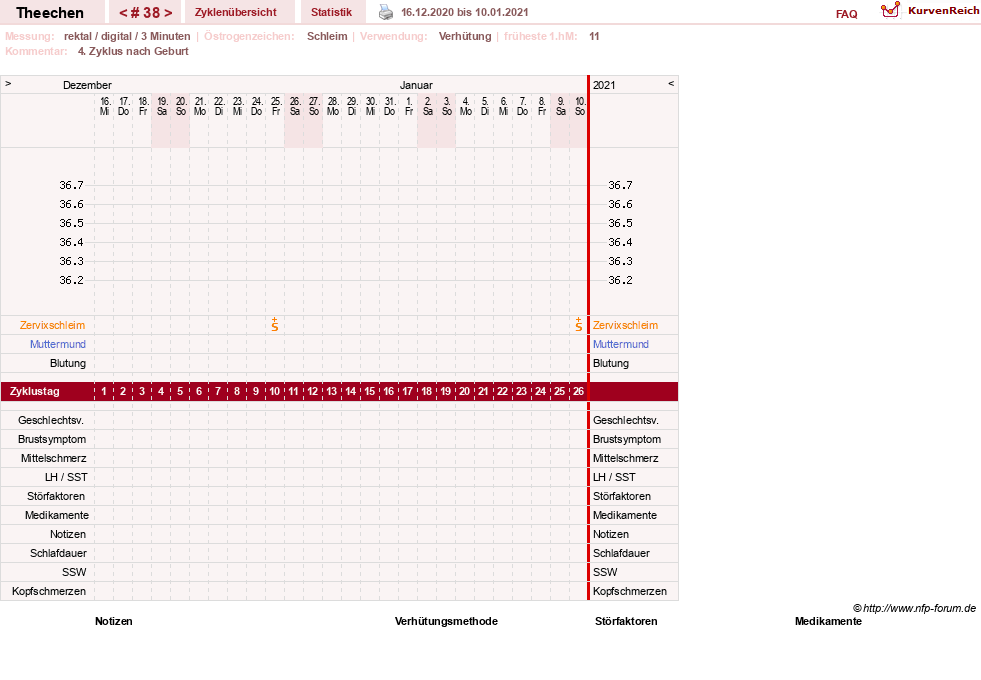Click the Dezember month label
This screenshot has height=680, width=981.
[88, 85]
